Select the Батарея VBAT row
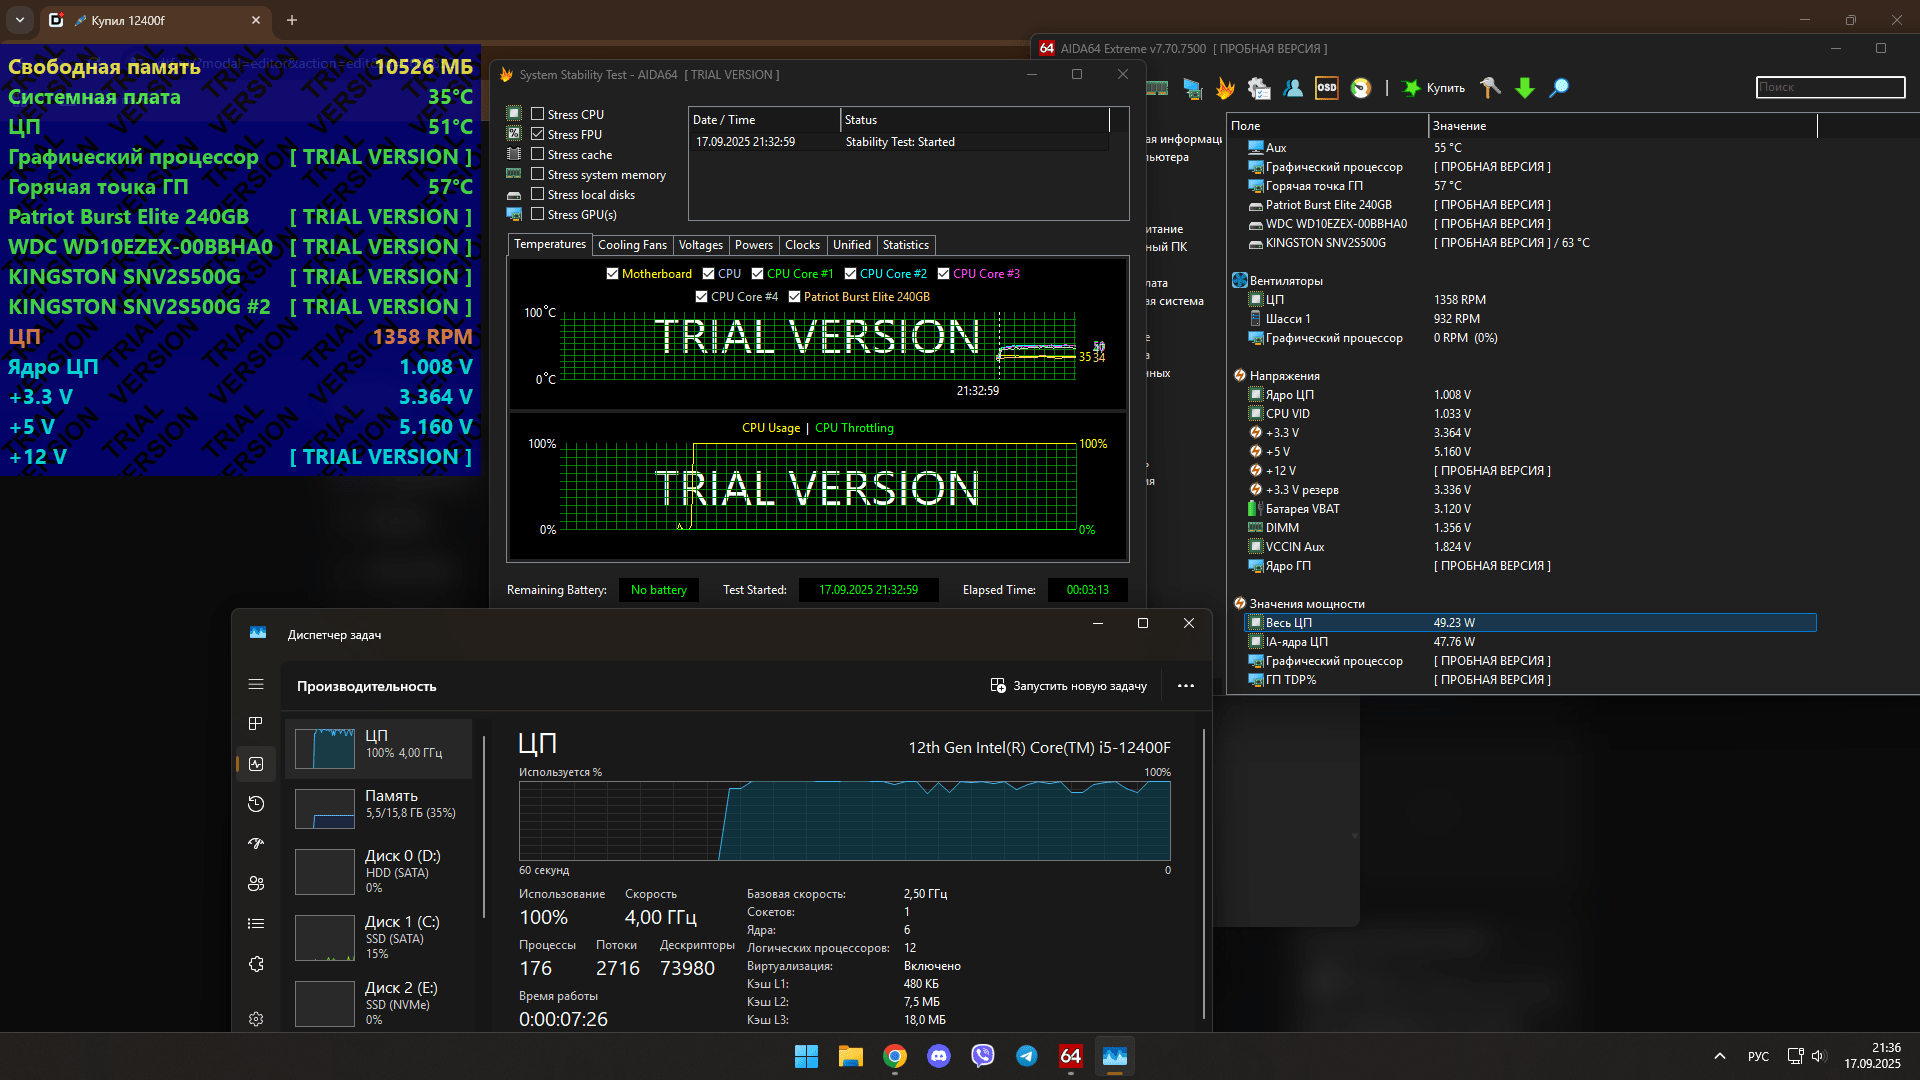 pyautogui.click(x=1530, y=509)
